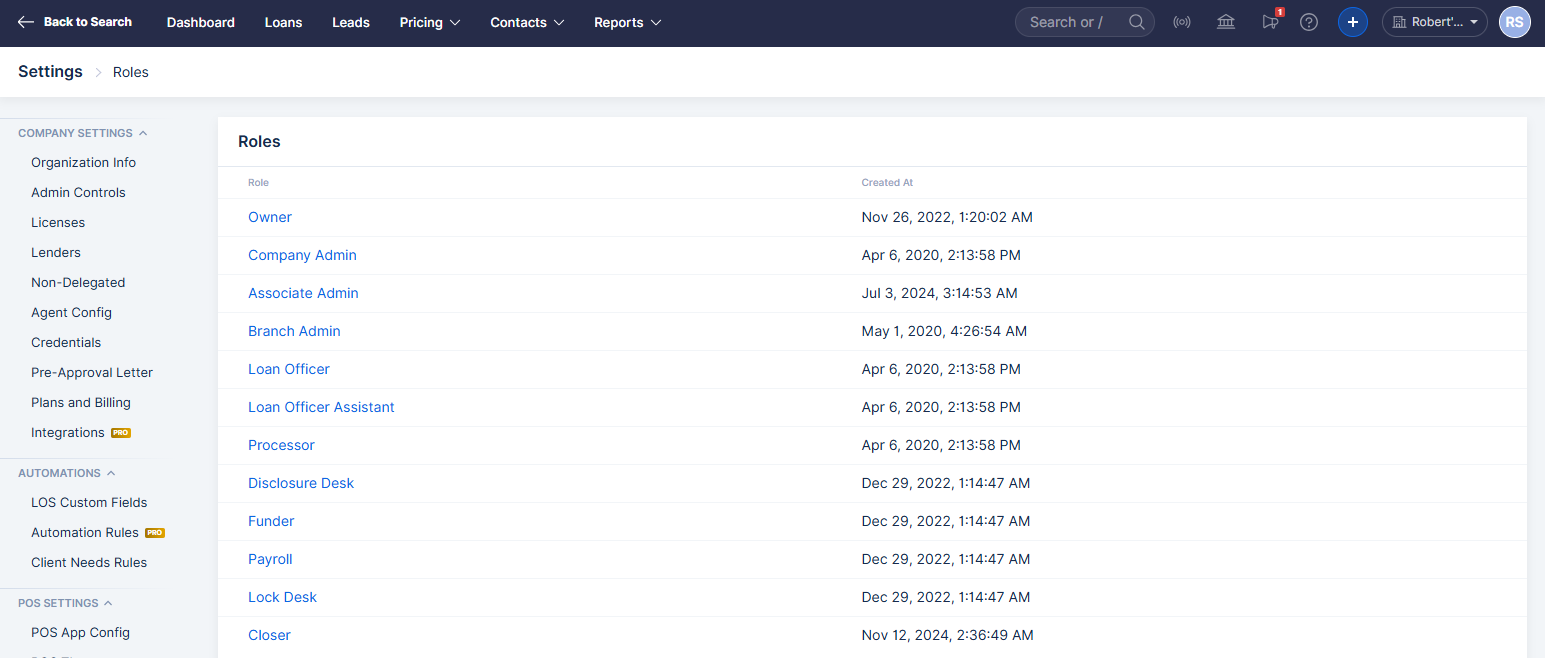Click the Created At column header
Screen dimensions: 1545x658
coord(887,183)
